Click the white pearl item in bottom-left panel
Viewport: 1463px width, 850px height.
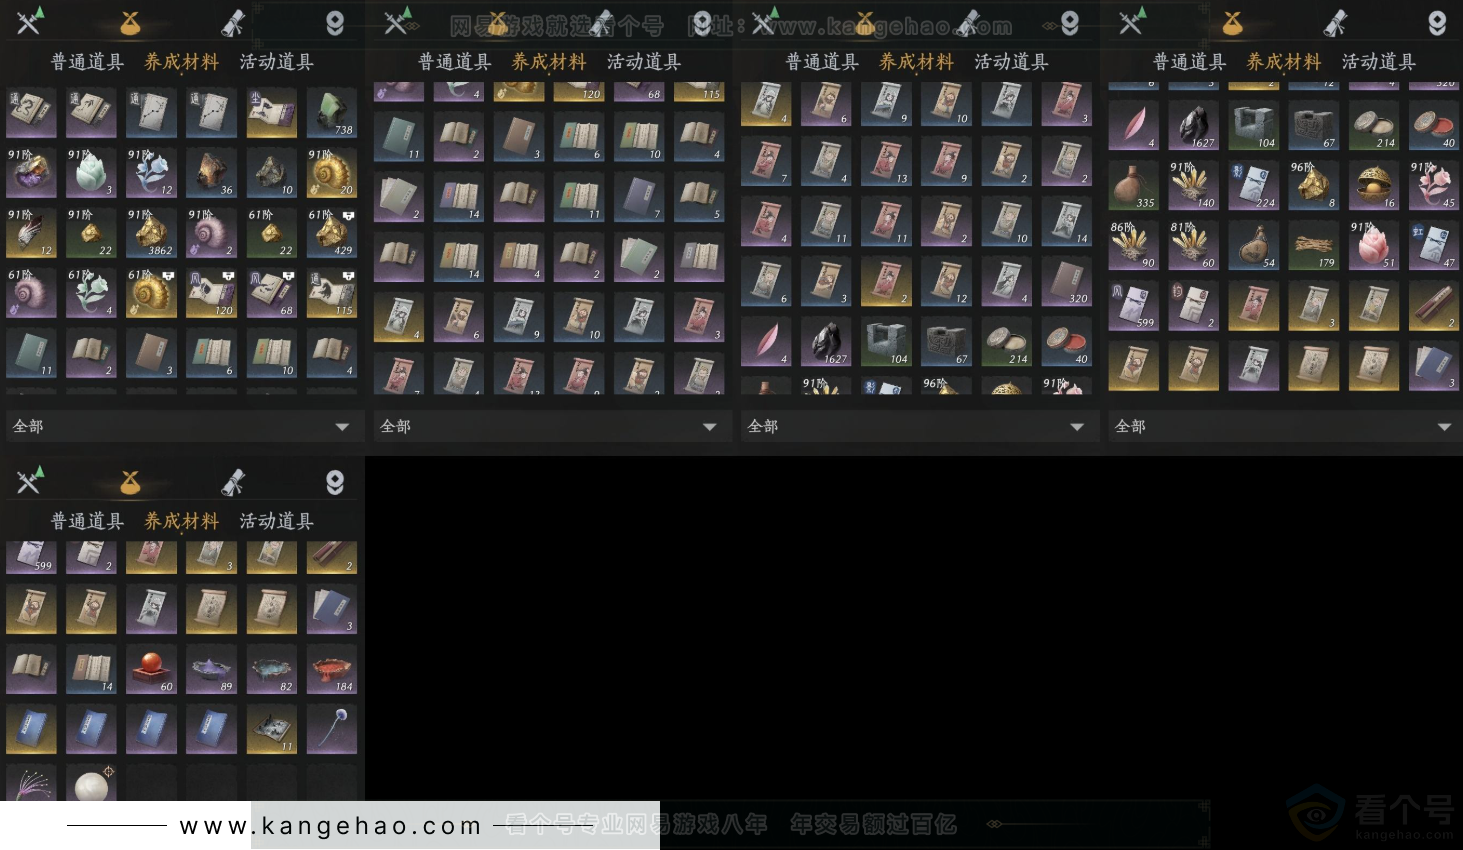pos(91,787)
